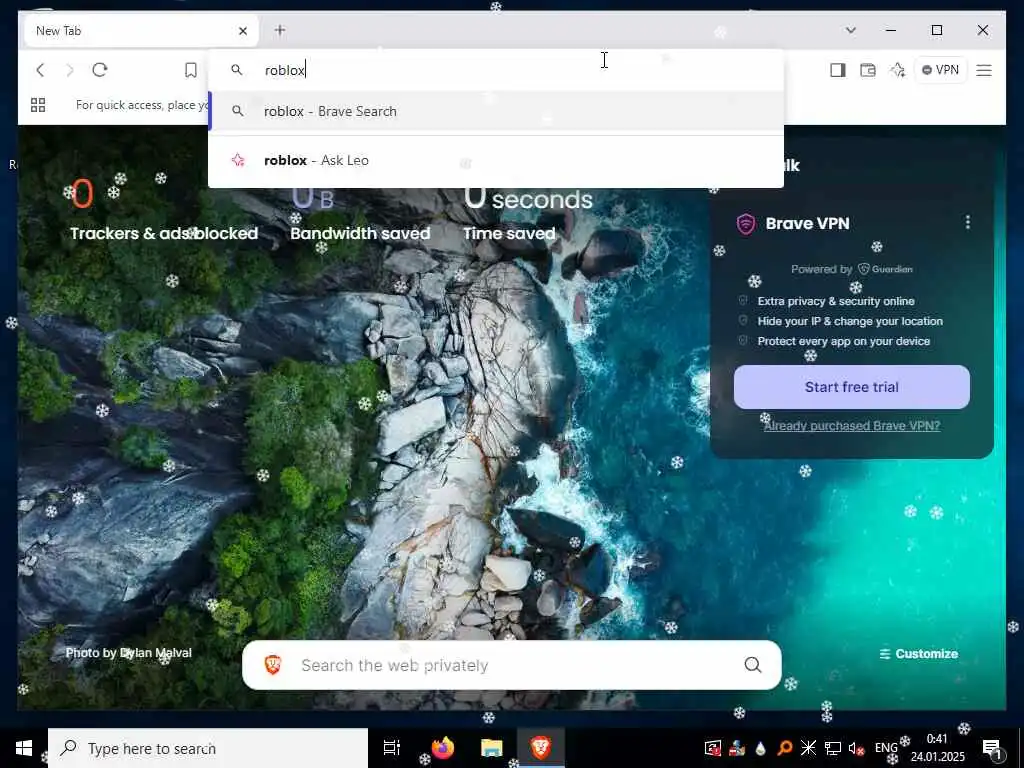Choose roblox - Ask Leo suggestion
This screenshot has height=768, width=1024.
[x=496, y=160]
